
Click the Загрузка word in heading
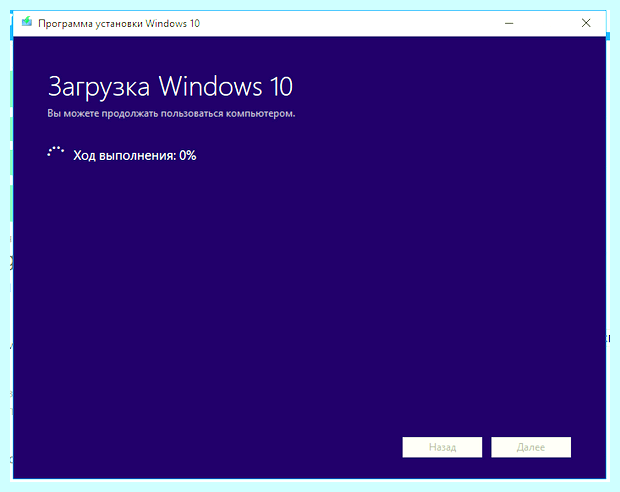click(x=99, y=87)
